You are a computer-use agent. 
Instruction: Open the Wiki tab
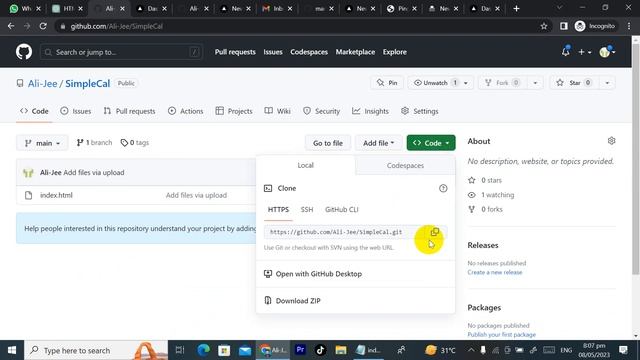click(x=277, y=111)
